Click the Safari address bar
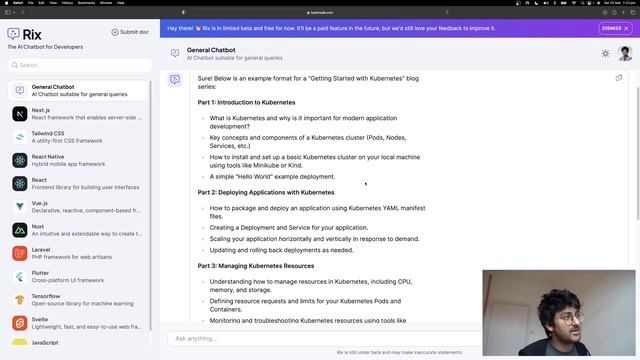The height and width of the screenshot is (360, 640). pos(320,13)
